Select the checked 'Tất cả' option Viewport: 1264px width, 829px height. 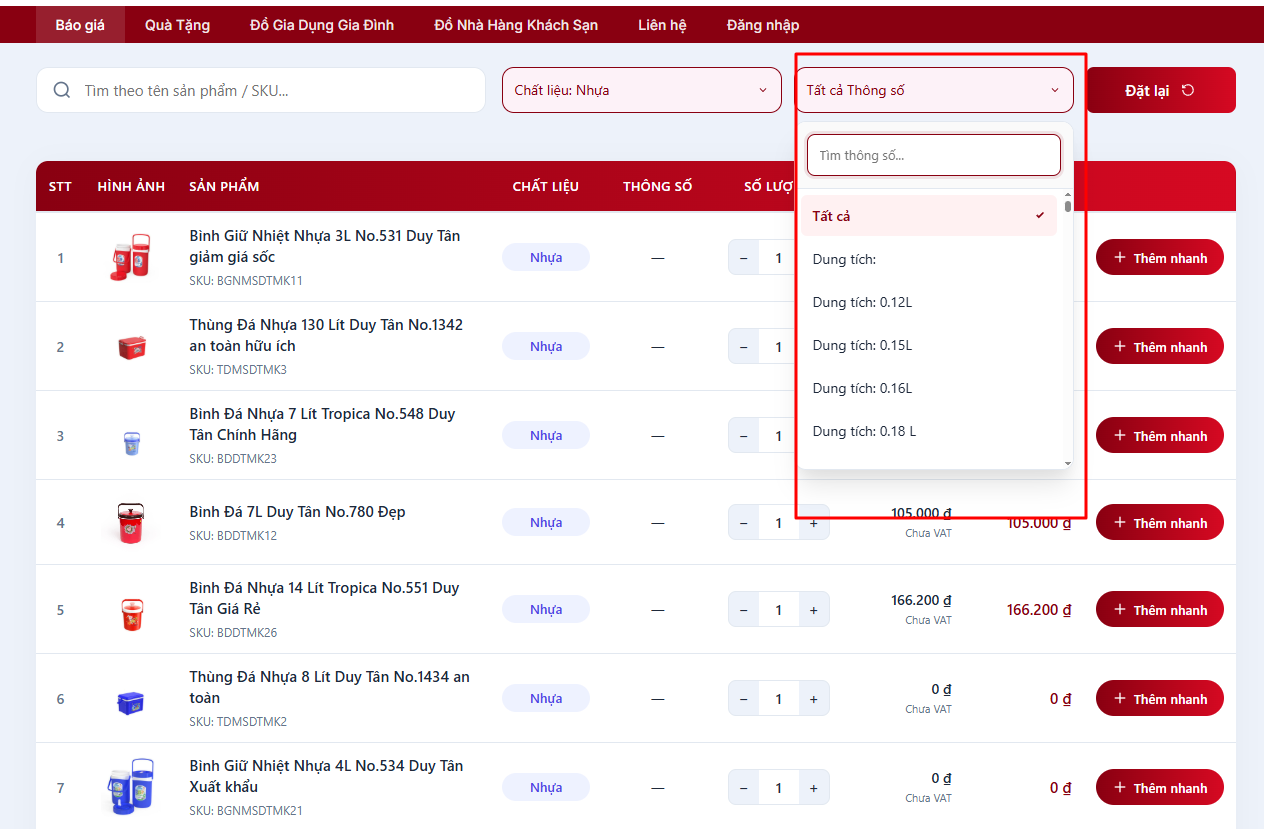(928, 216)
